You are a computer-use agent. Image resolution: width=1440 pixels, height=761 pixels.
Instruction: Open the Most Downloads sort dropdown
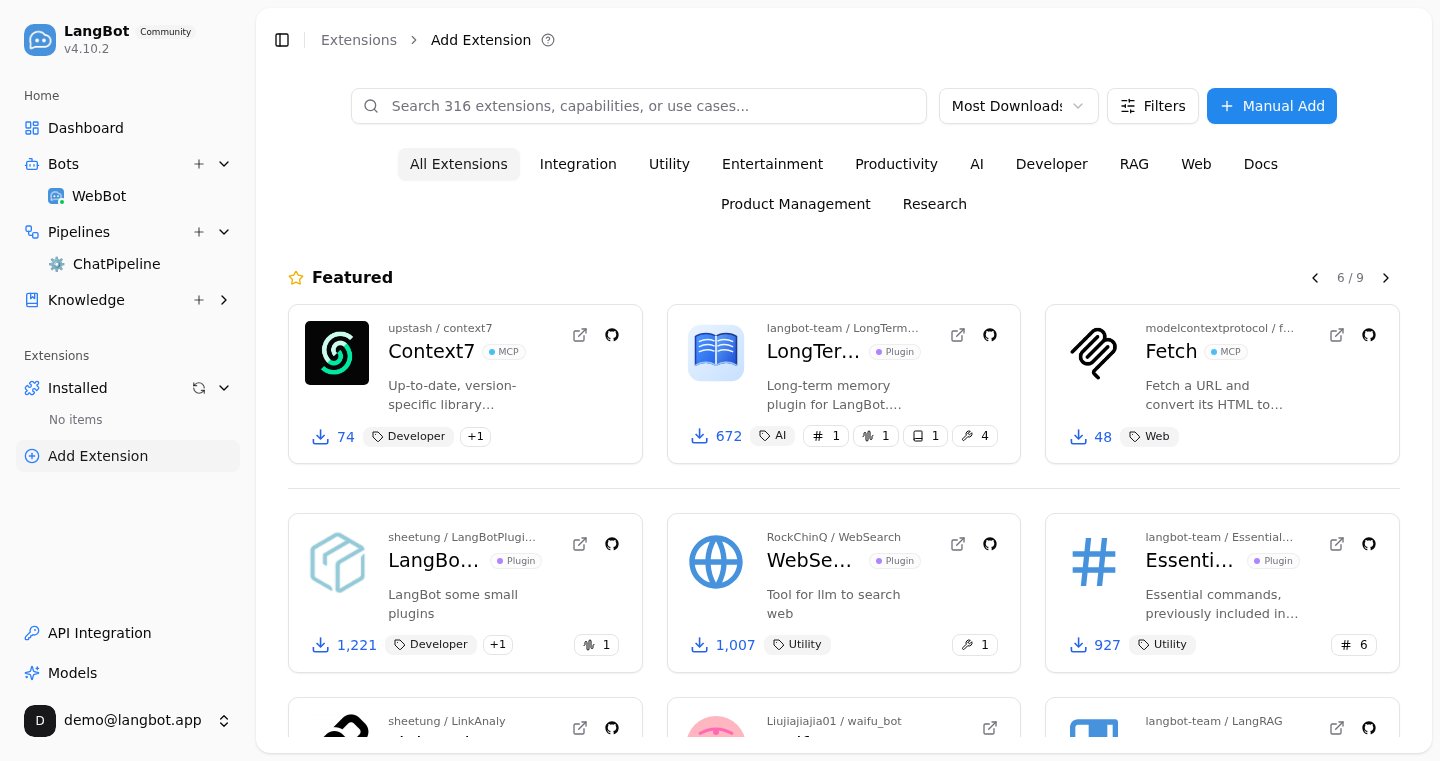1018,106
